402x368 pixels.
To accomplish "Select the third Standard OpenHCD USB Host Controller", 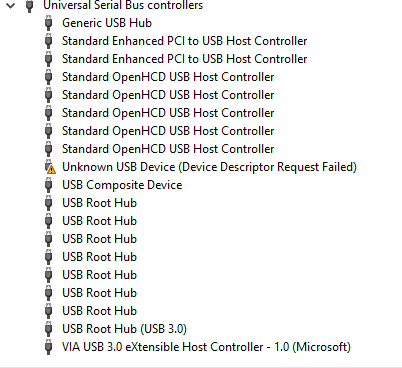I will (x=168, y=113).
